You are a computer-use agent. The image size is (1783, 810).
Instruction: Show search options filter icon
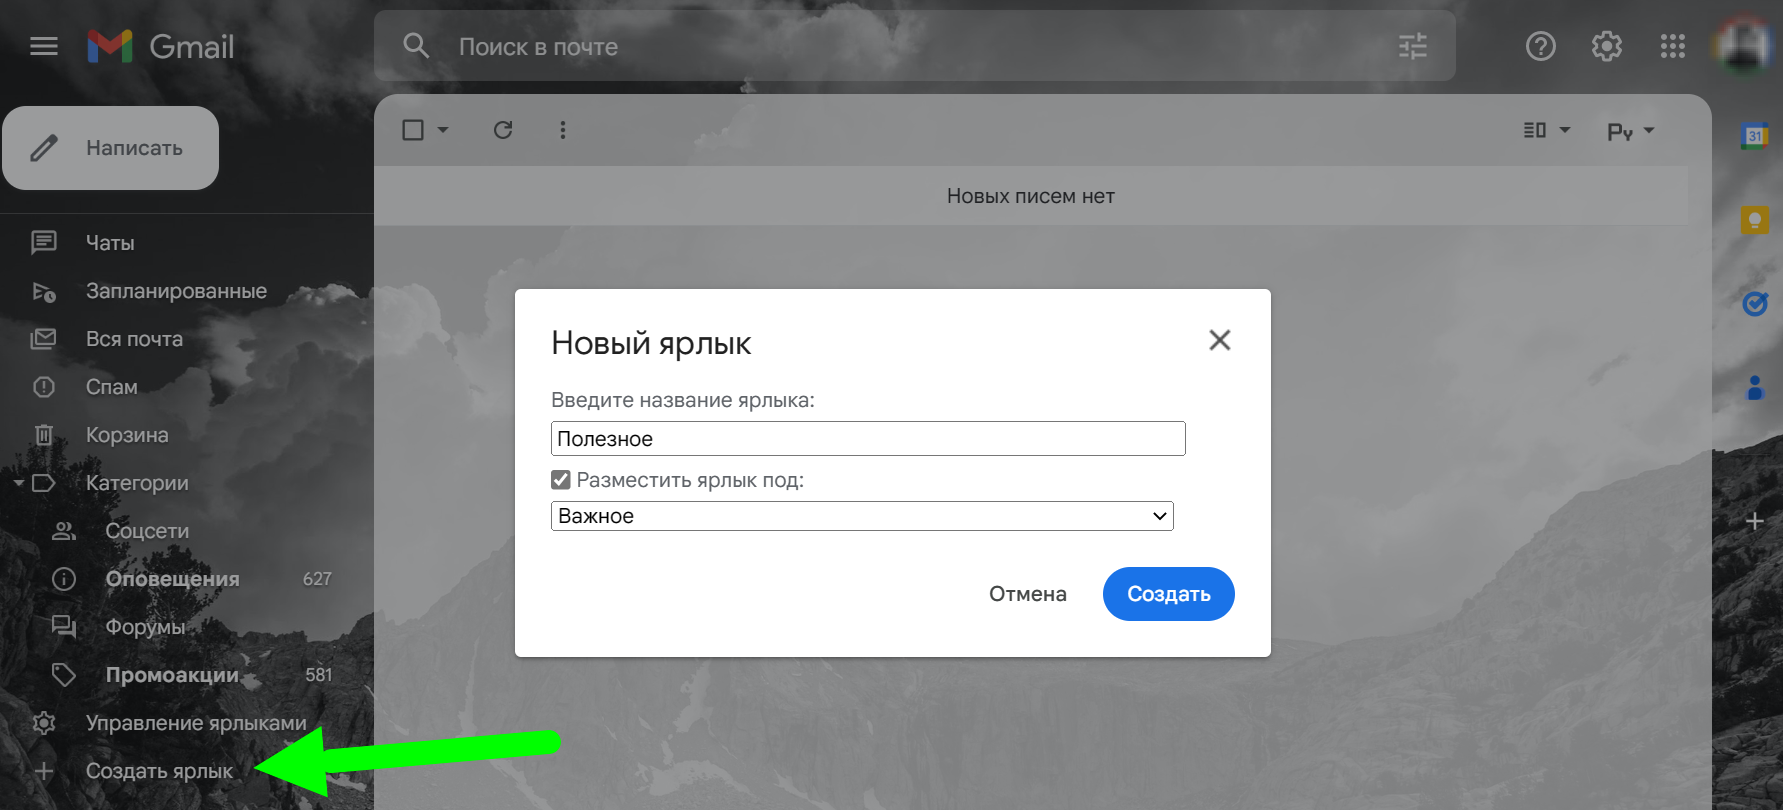tap(1413, 46)
